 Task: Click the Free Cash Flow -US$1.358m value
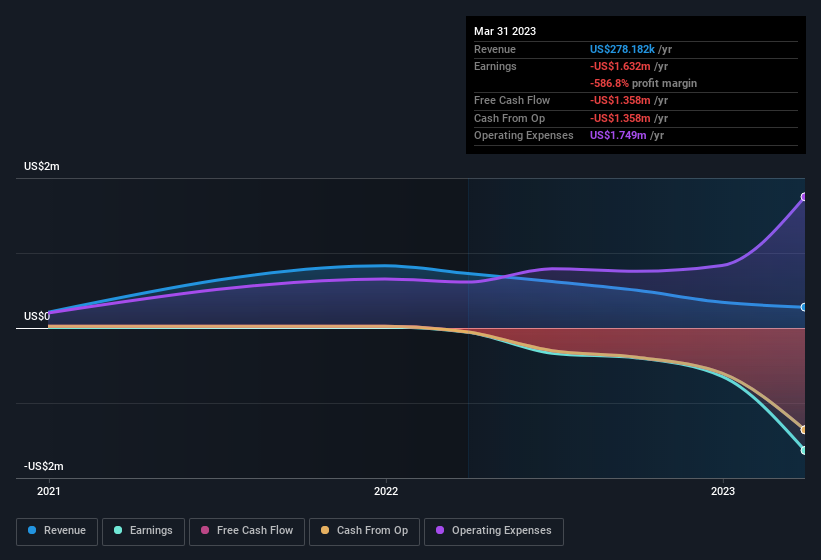620,100
